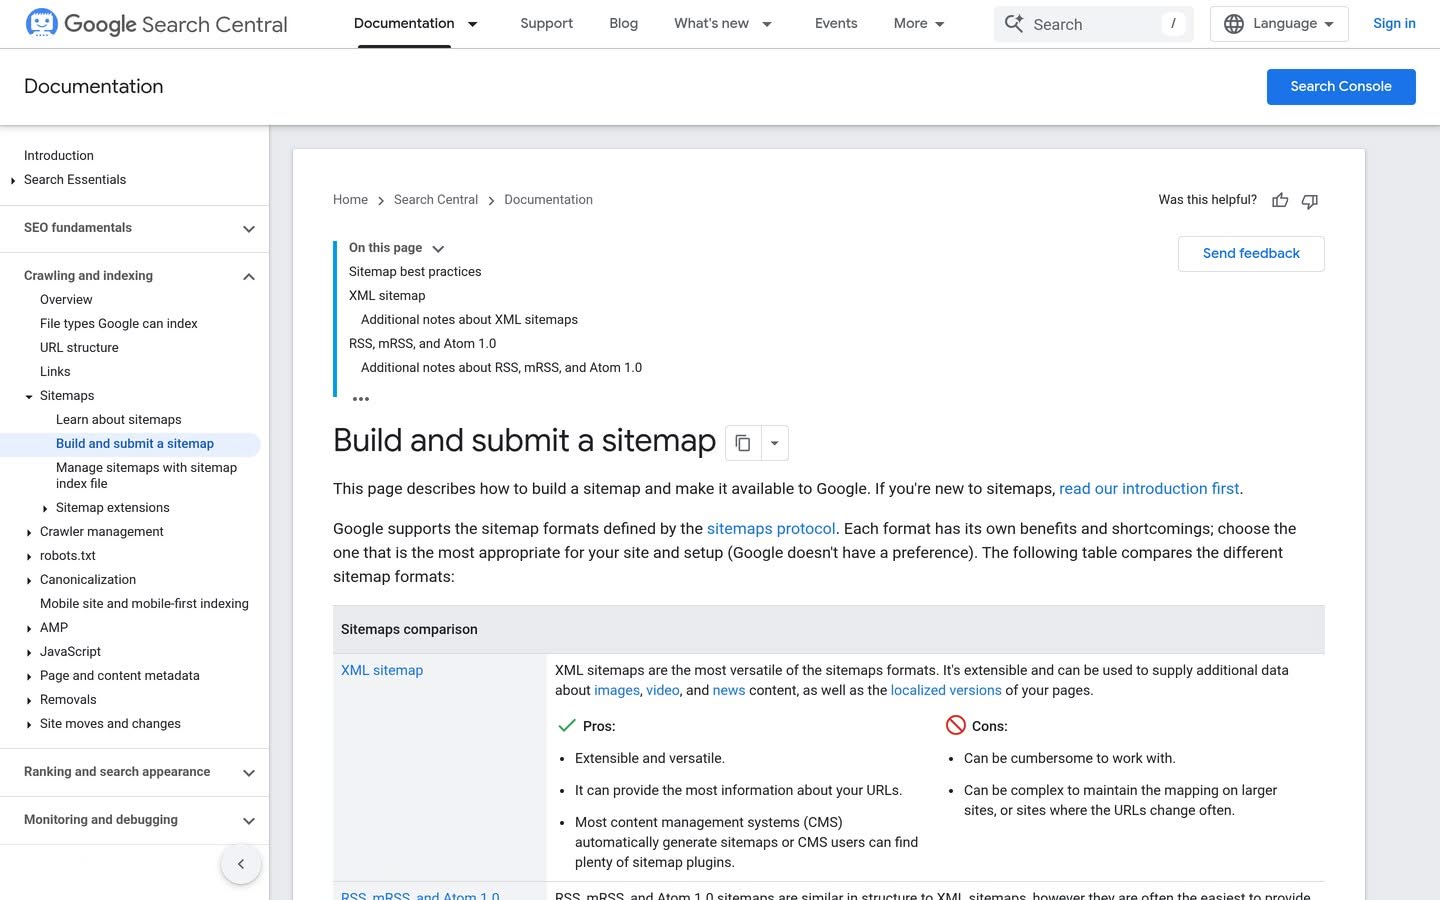Jump to RSS, mRSS, and Atom 1.0 section
This screenshot has height=900, width=1440.
coord(422,344)
